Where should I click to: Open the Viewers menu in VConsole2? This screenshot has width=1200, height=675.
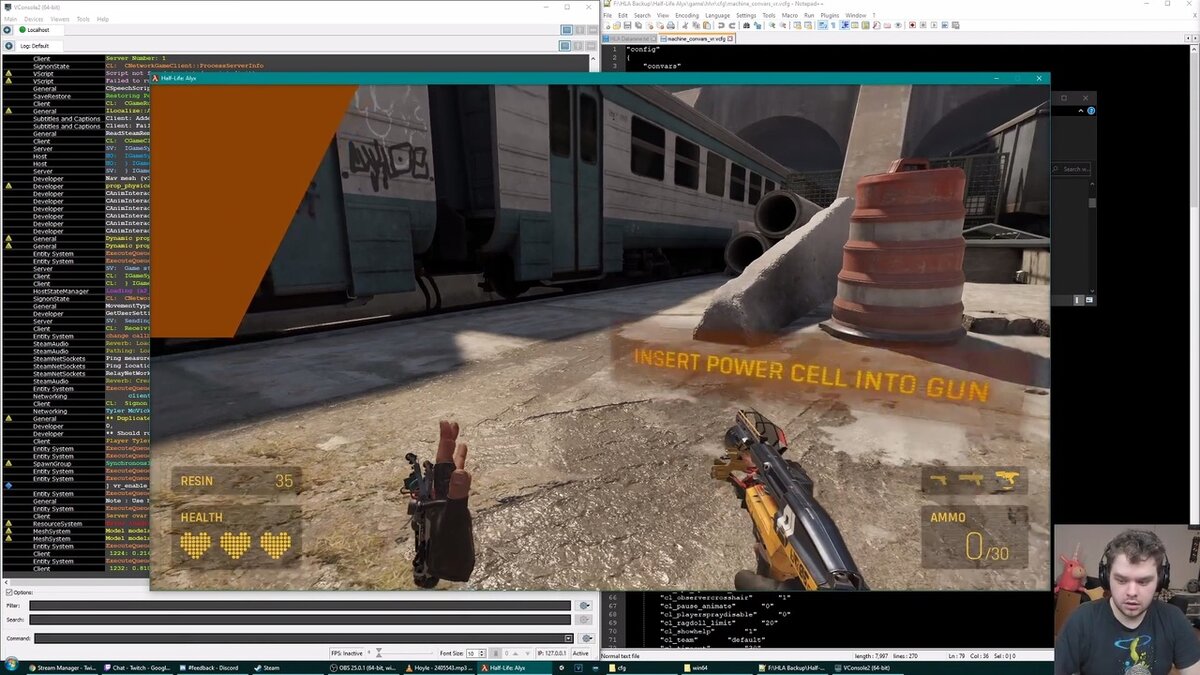click(x=60, y=19)
